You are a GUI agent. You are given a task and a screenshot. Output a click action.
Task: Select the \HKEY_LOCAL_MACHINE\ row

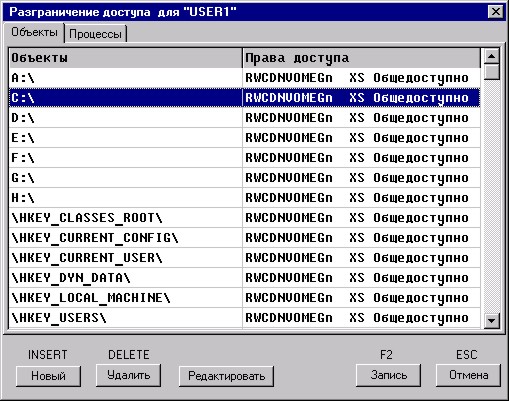pyautogui.click(x=245, y=298)
